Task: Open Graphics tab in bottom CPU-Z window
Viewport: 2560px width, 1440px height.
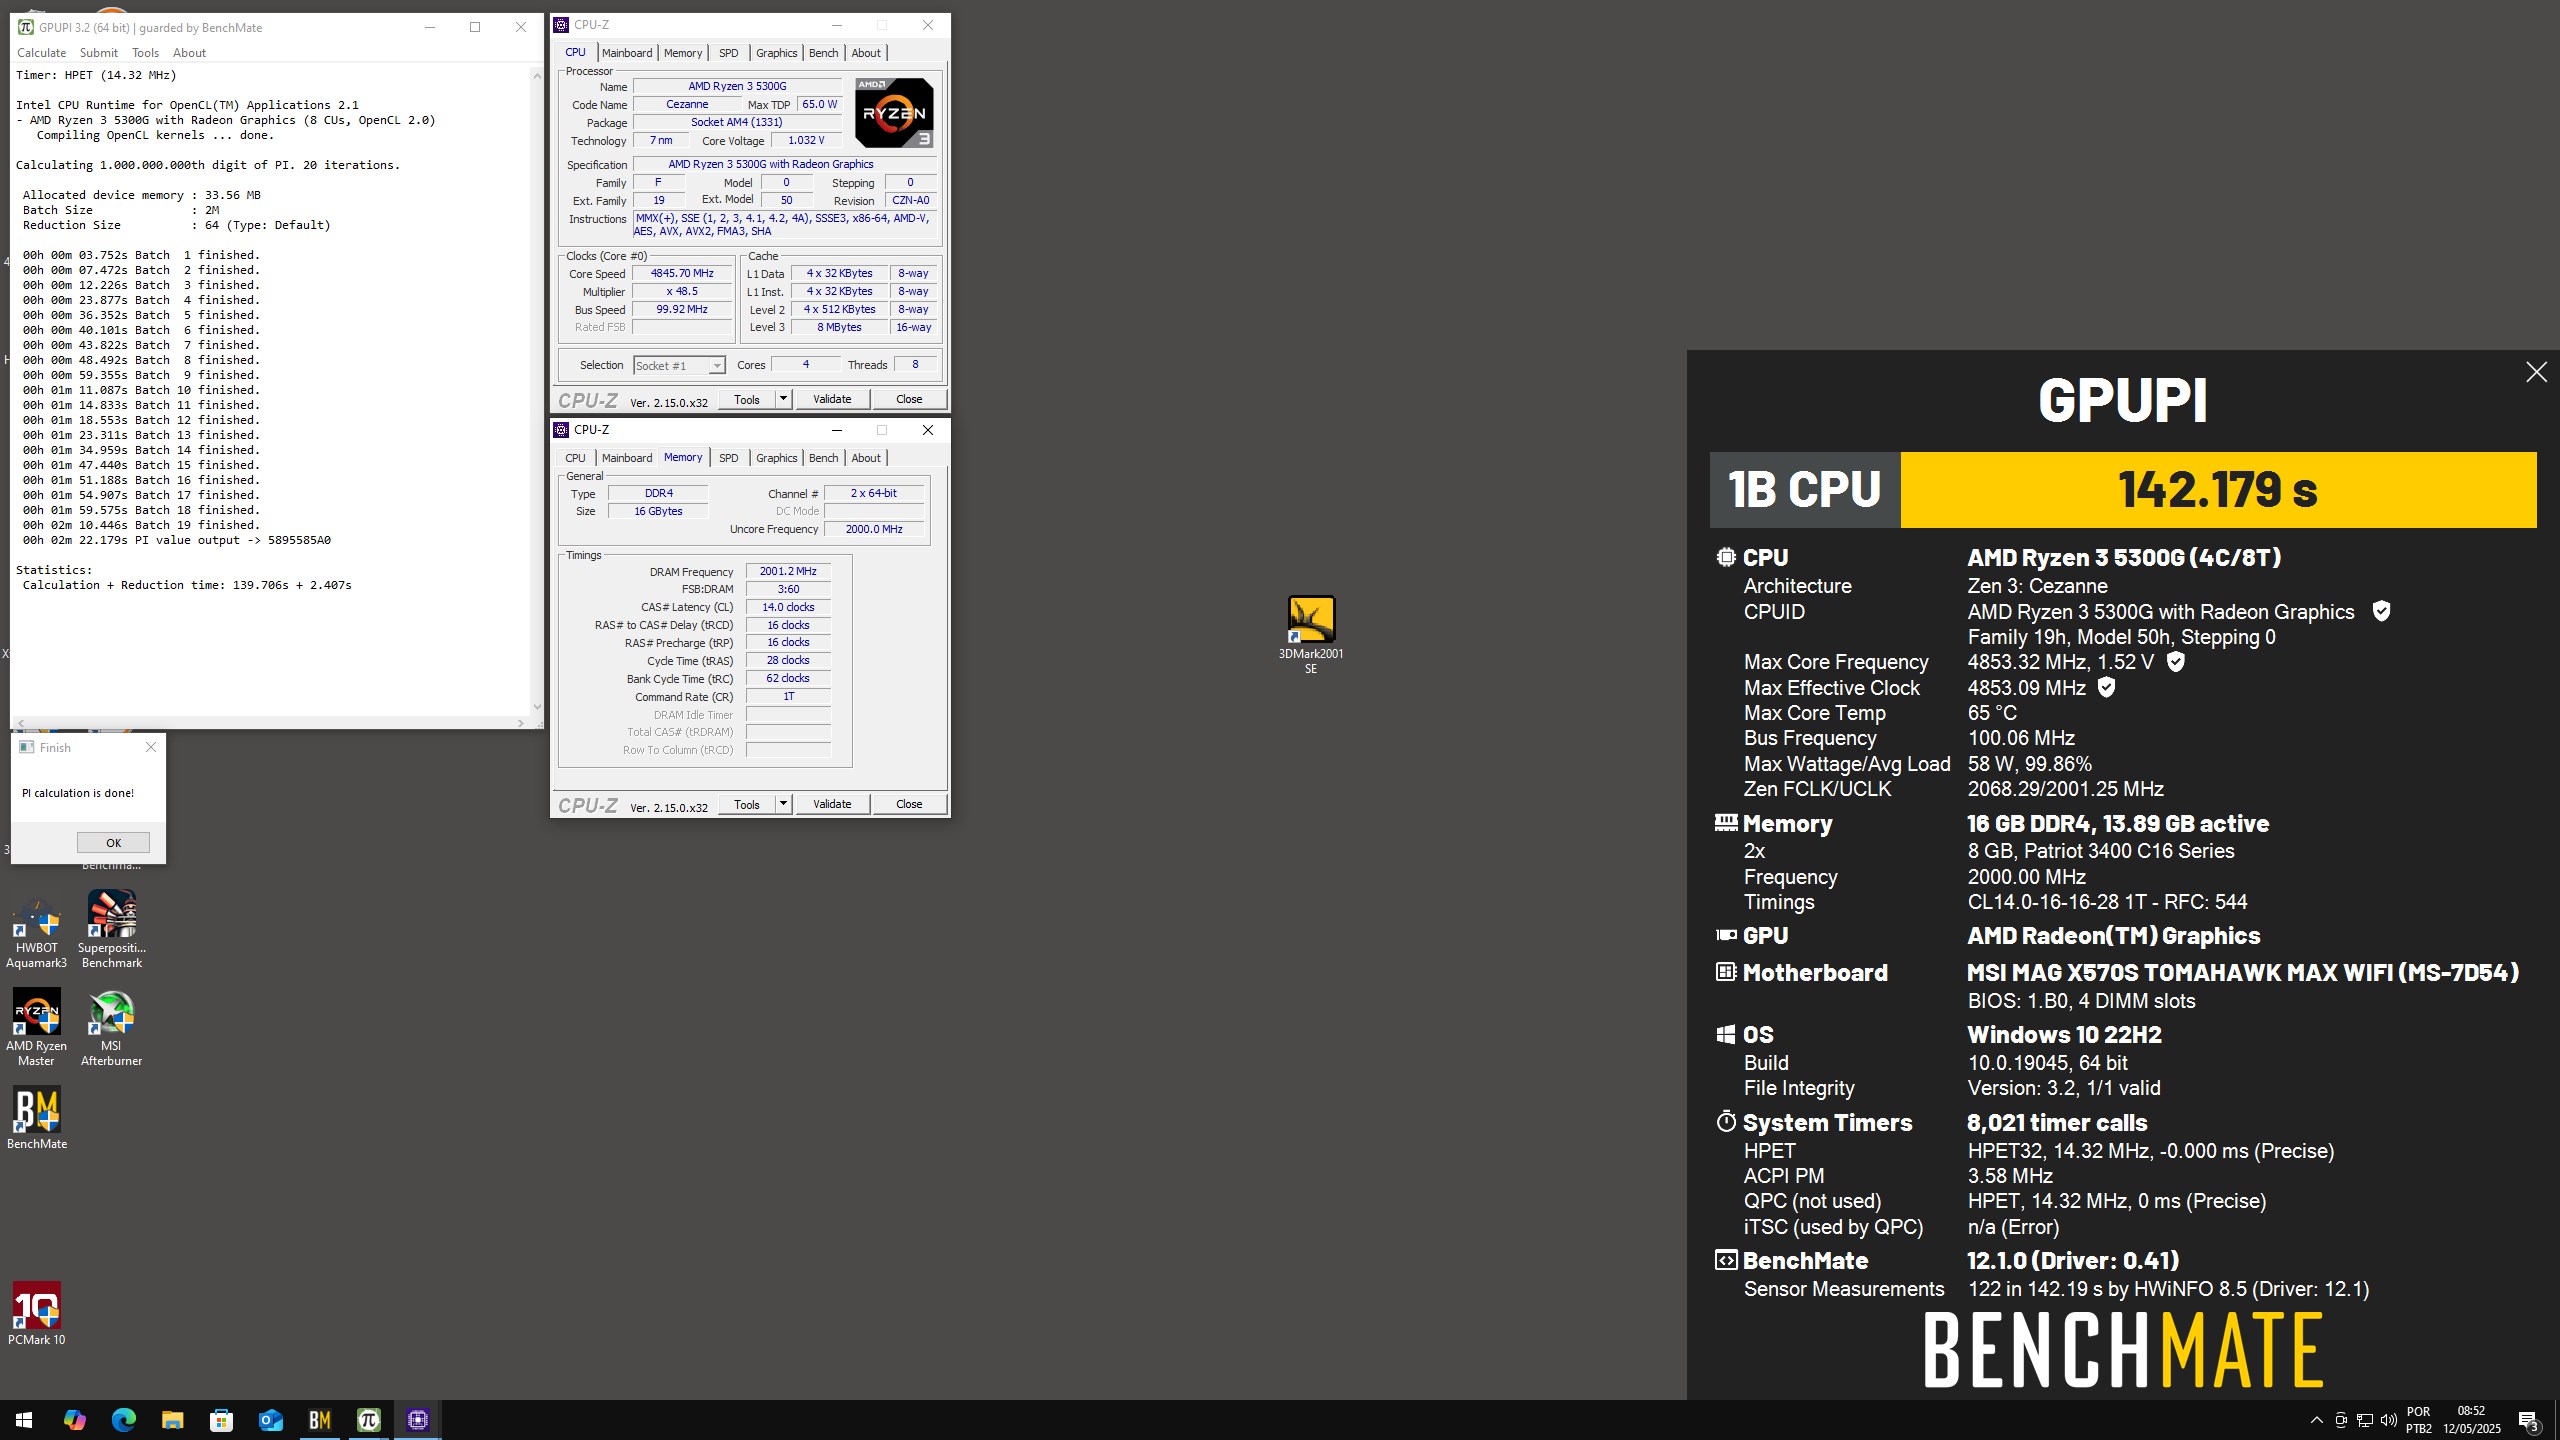Action: point(776,458)
